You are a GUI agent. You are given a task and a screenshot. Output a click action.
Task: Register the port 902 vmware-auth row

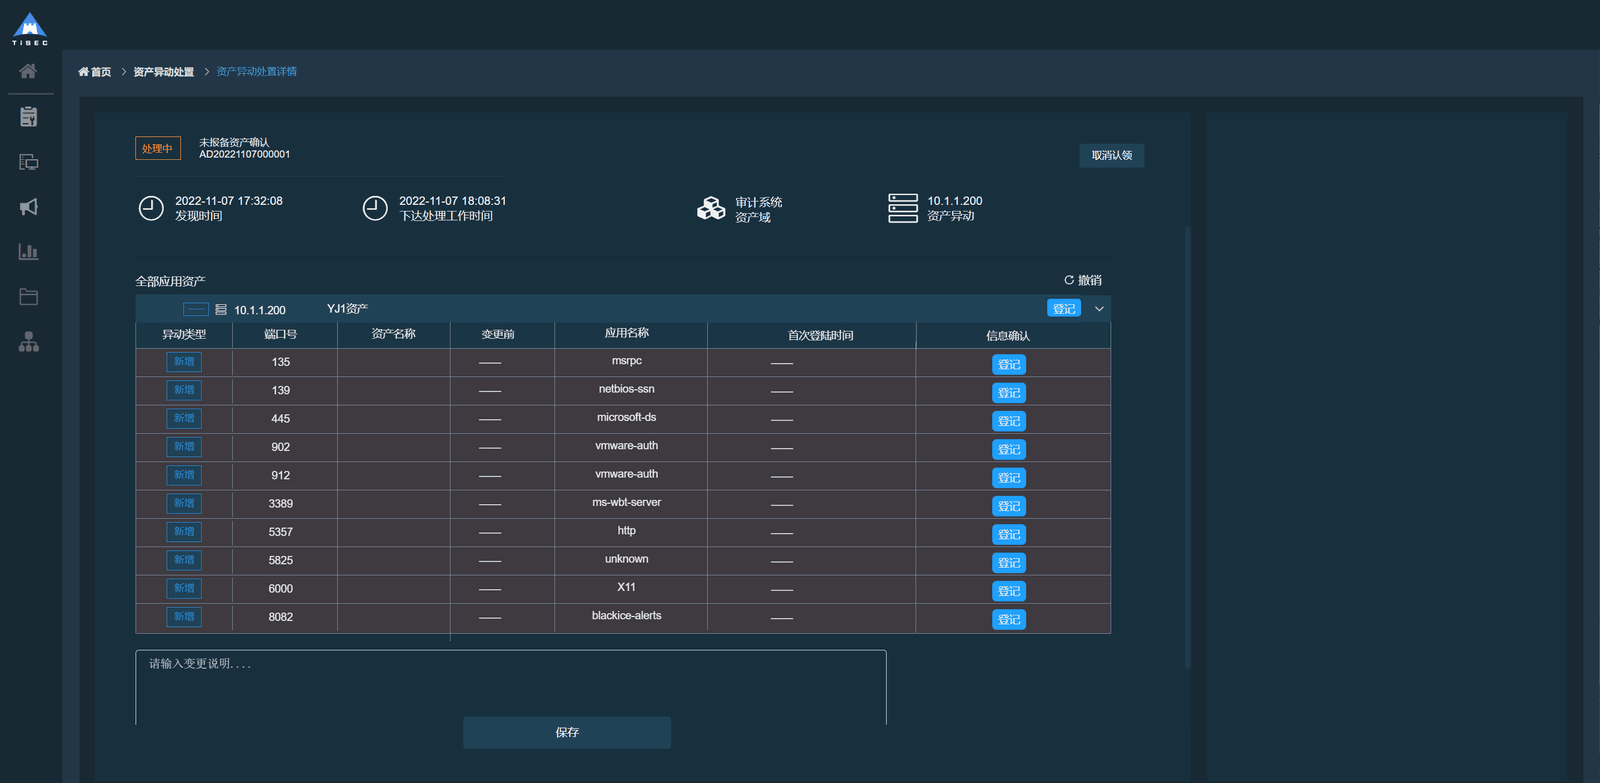point(1009,449)
